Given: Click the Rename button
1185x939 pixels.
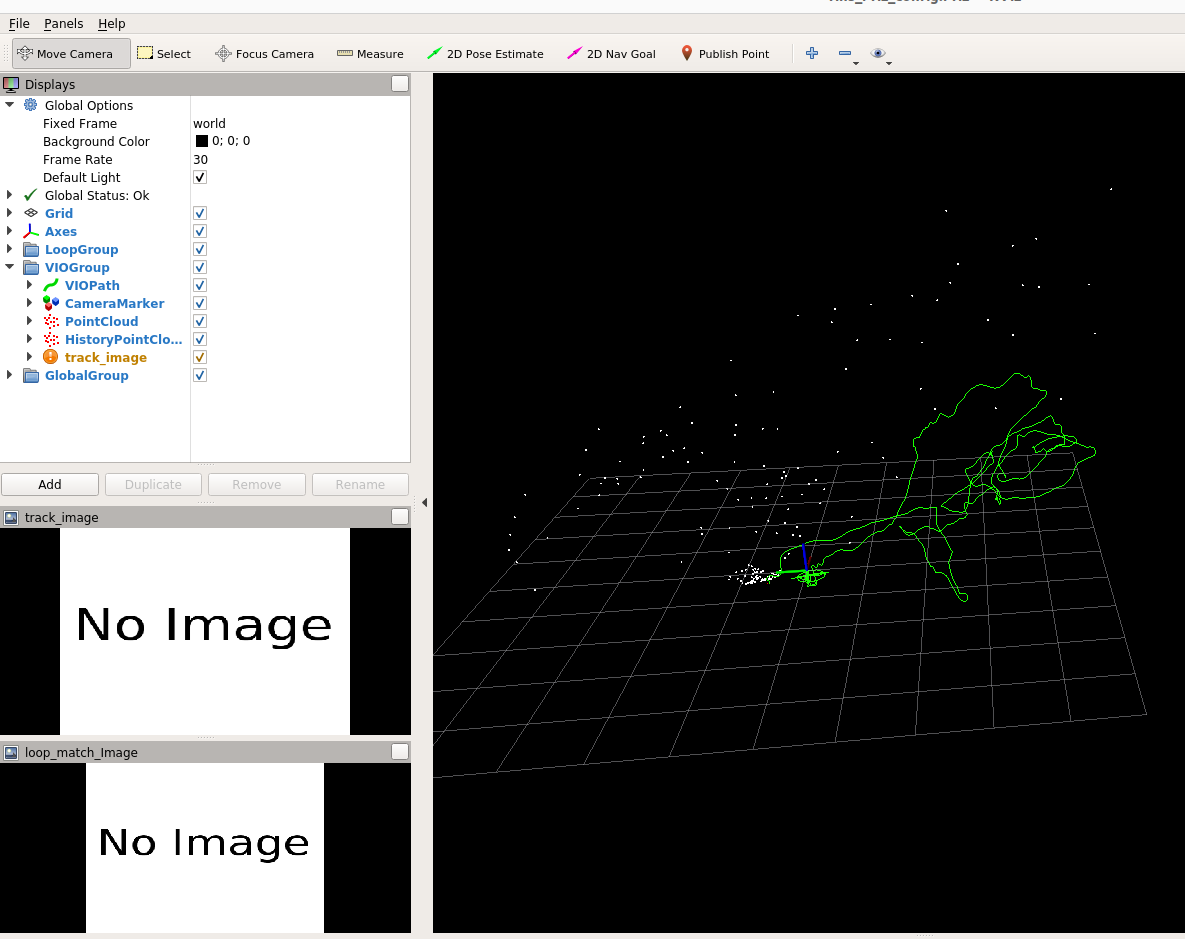Looking at the screenshot, I should pos(360,485).
